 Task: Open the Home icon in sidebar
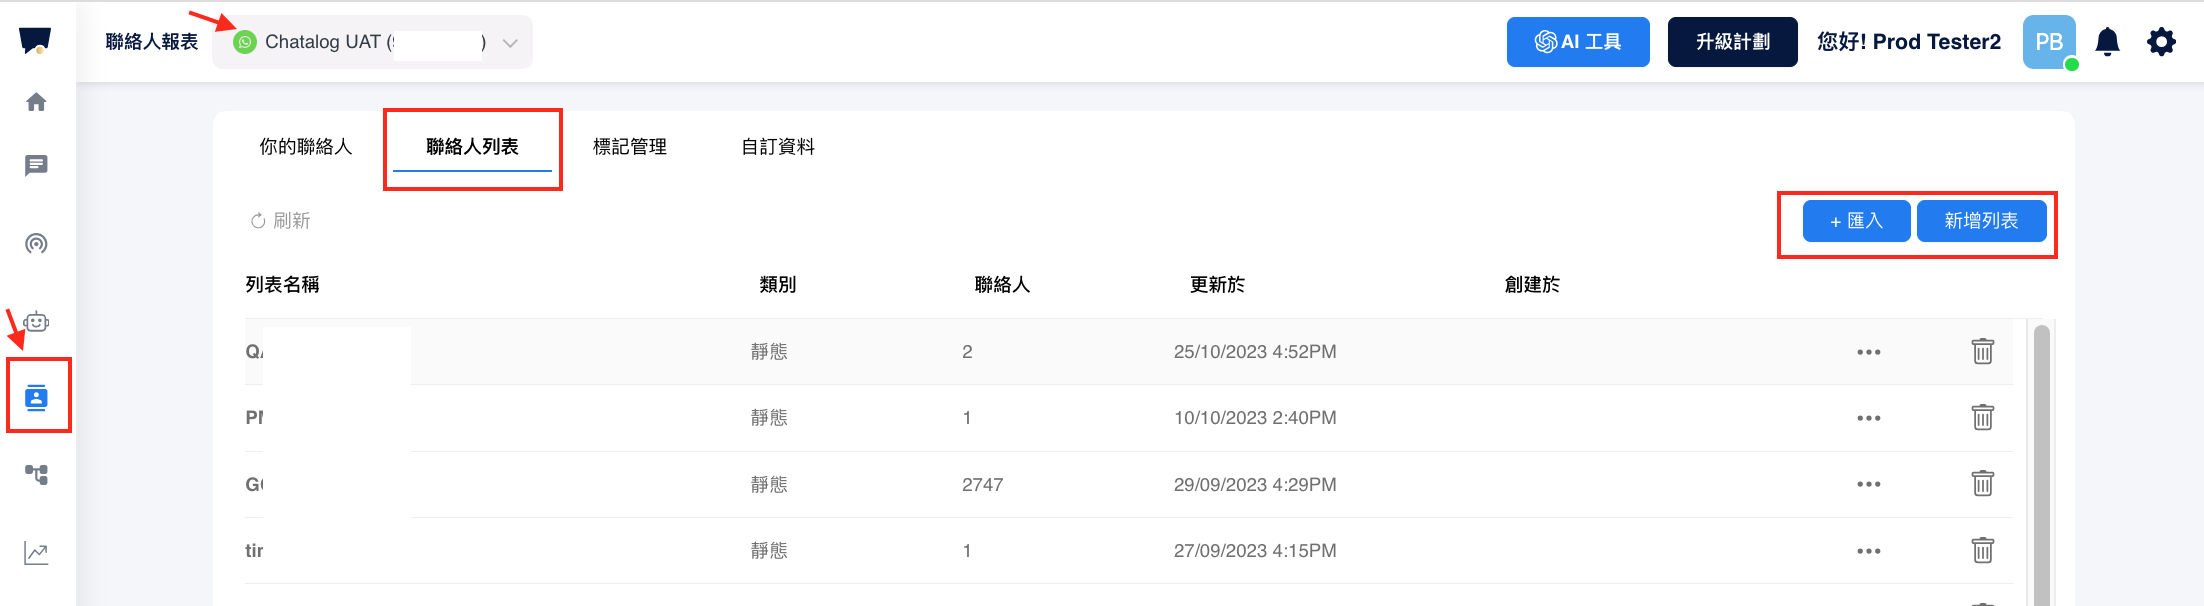coord(36,102)
